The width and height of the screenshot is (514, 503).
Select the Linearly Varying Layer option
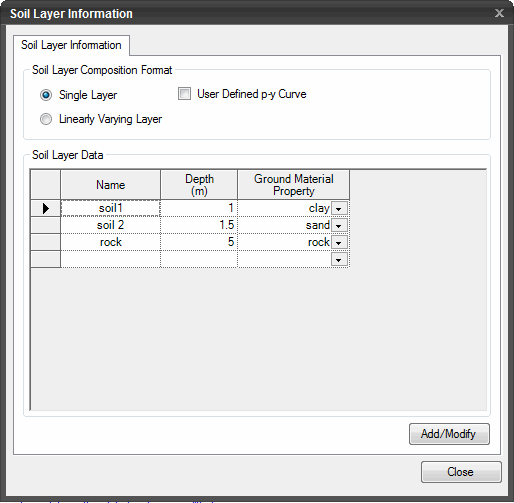click(46, 119)
